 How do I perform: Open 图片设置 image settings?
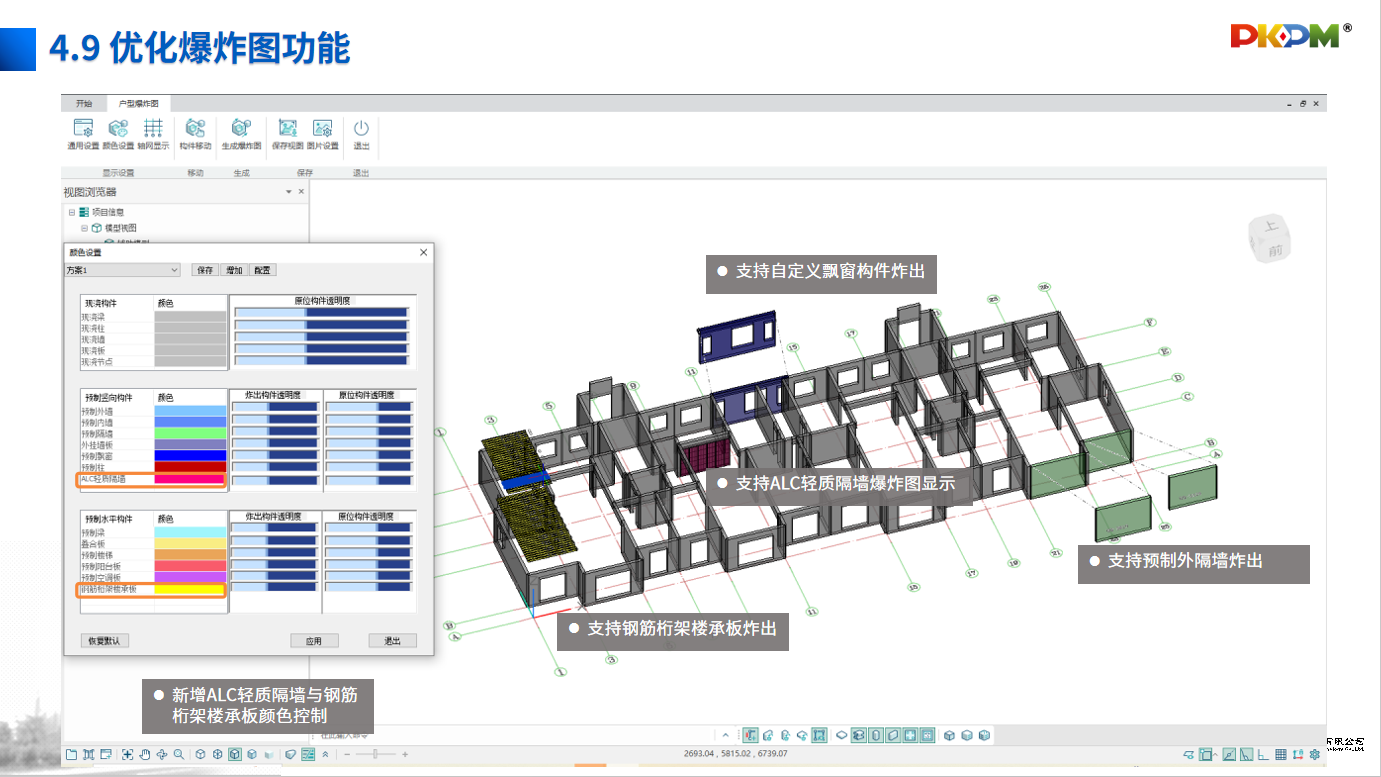pyautogui.click(x=322, y=129)
